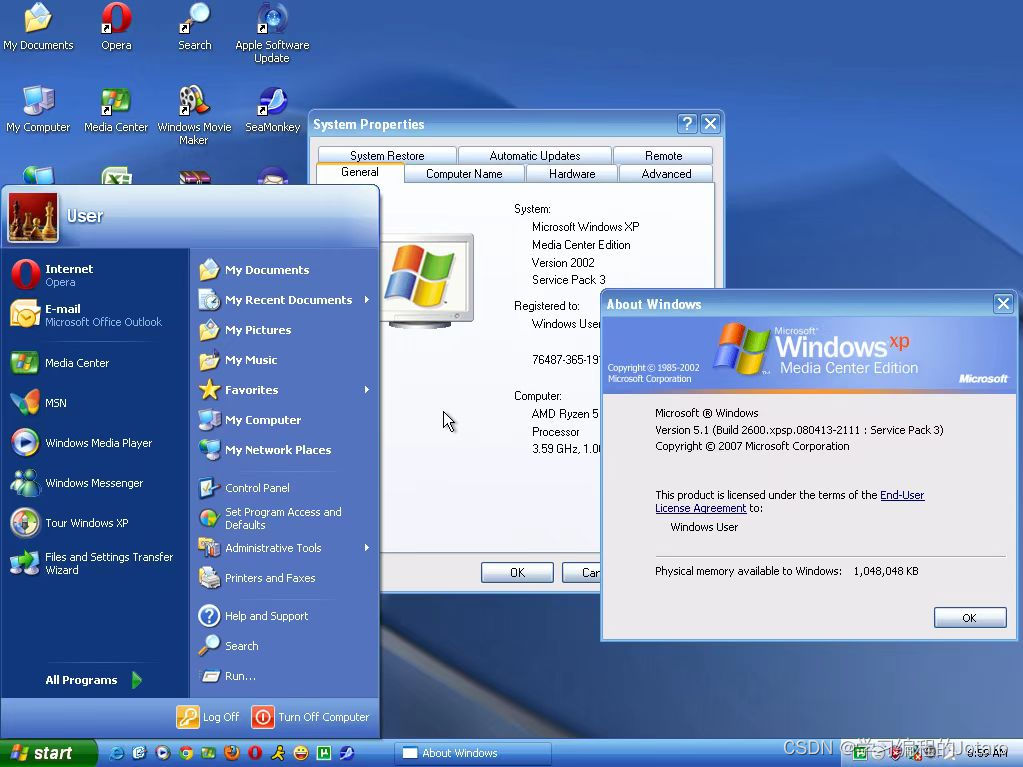
Task: Start Windows Media Player from Start menu
Action: coord(96,443)
